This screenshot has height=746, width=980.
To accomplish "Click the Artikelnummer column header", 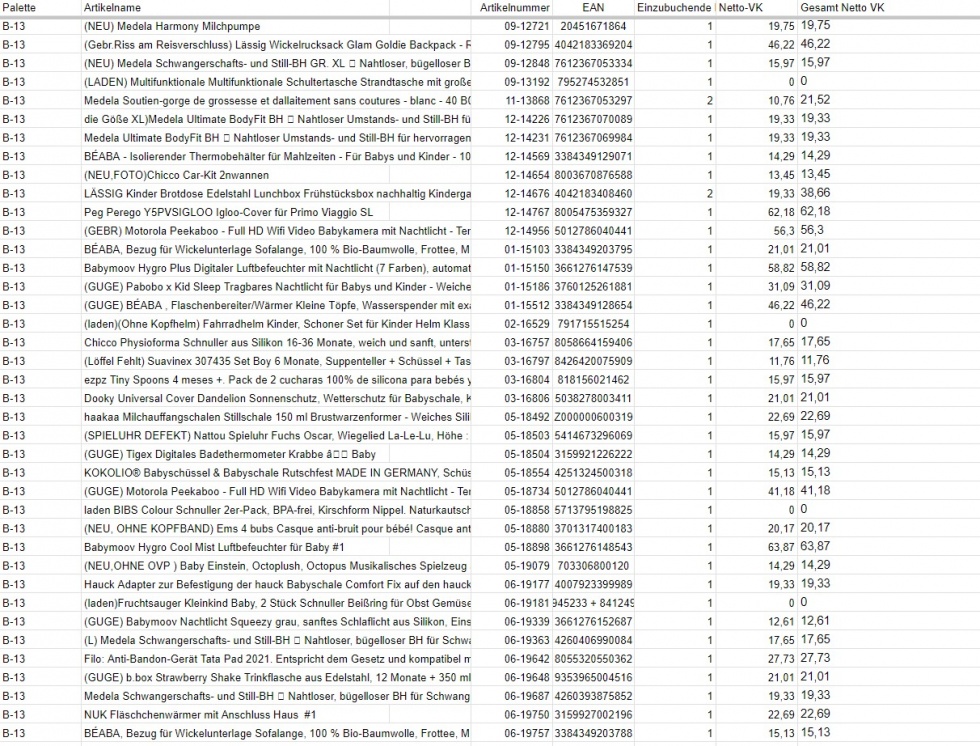I will click(x=514, y=7).
